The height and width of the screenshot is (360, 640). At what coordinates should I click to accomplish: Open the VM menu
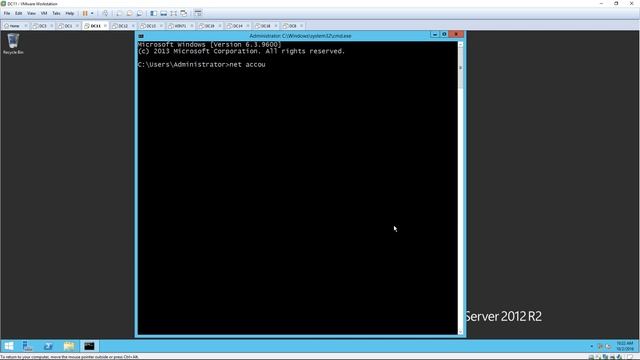[x=44, y=13]
